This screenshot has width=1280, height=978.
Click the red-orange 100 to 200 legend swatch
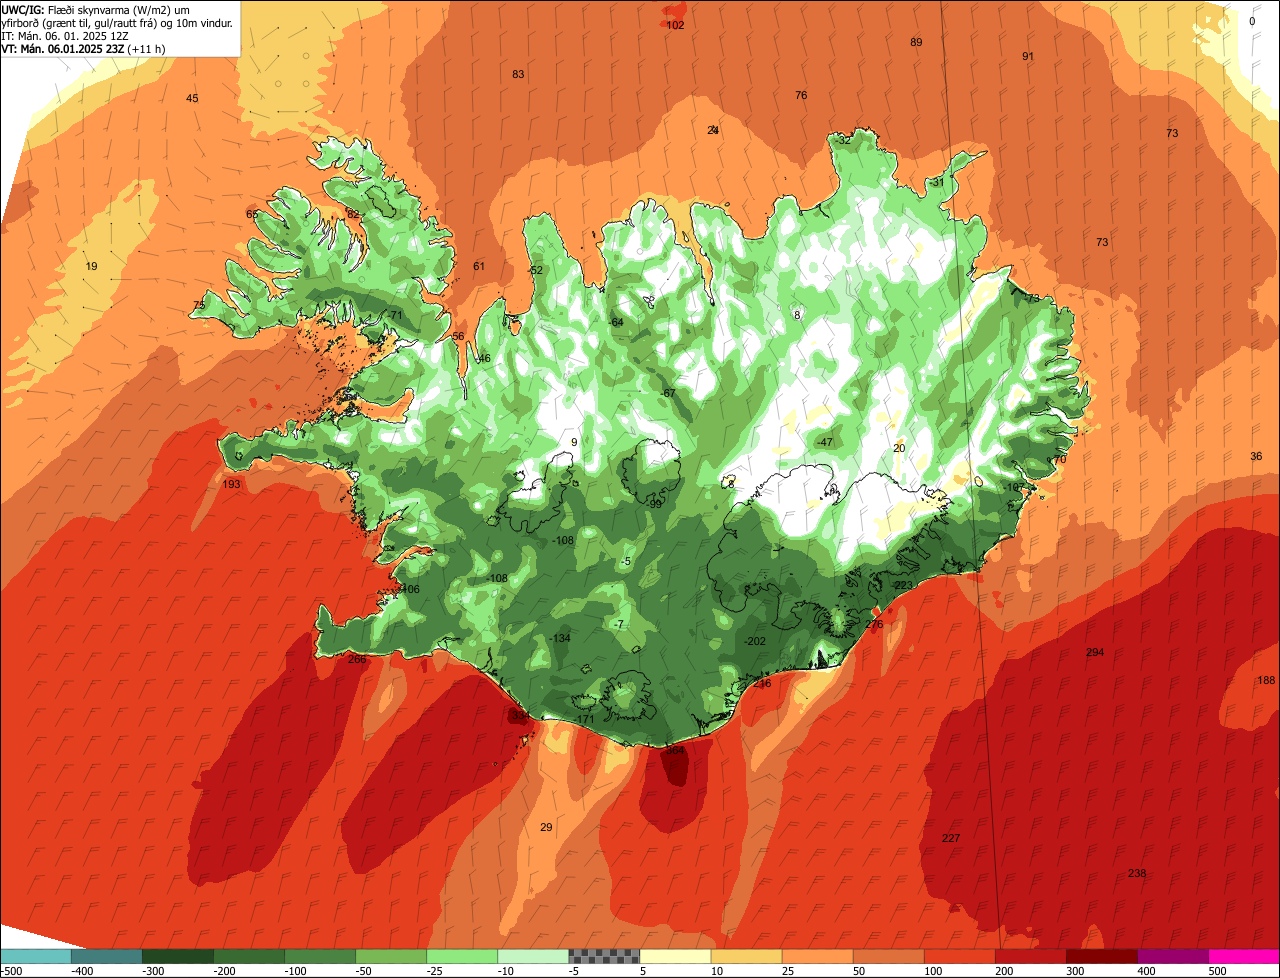pos(959,956)
